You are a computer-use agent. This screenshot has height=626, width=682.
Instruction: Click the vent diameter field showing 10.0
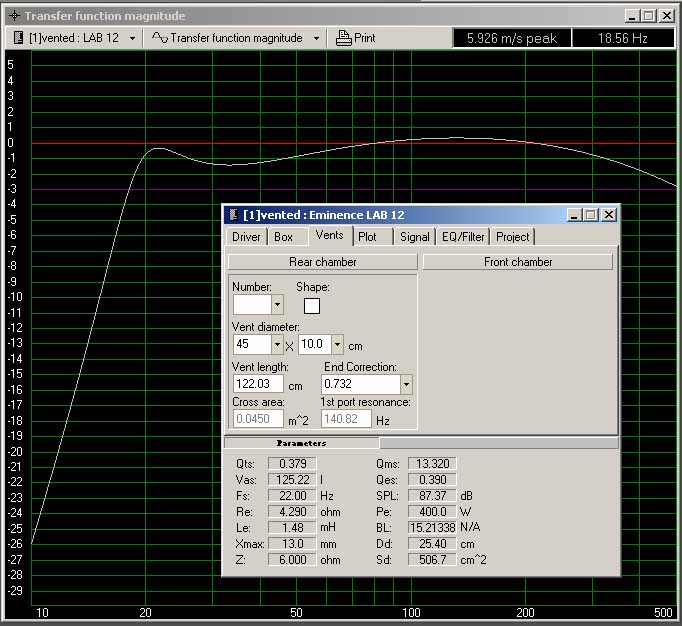315,344
